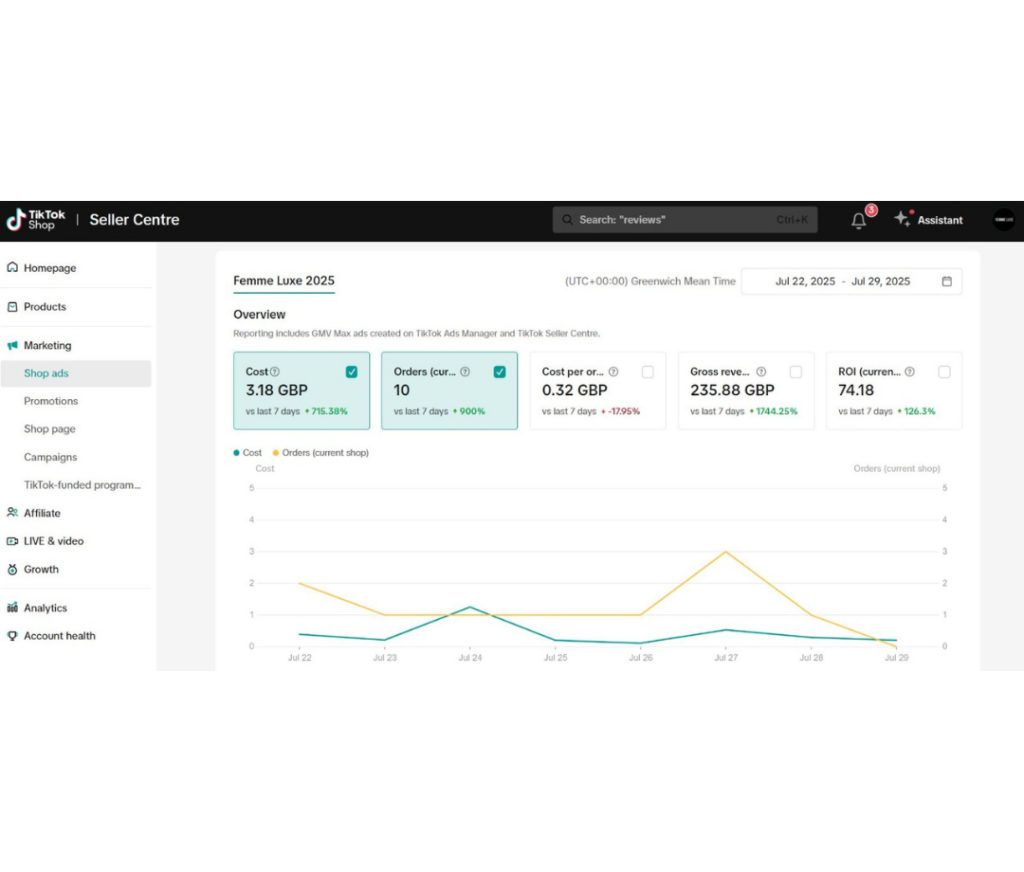Click the Orders help question icon
The image size is (1024, 872).
click(x=465, y=372)
